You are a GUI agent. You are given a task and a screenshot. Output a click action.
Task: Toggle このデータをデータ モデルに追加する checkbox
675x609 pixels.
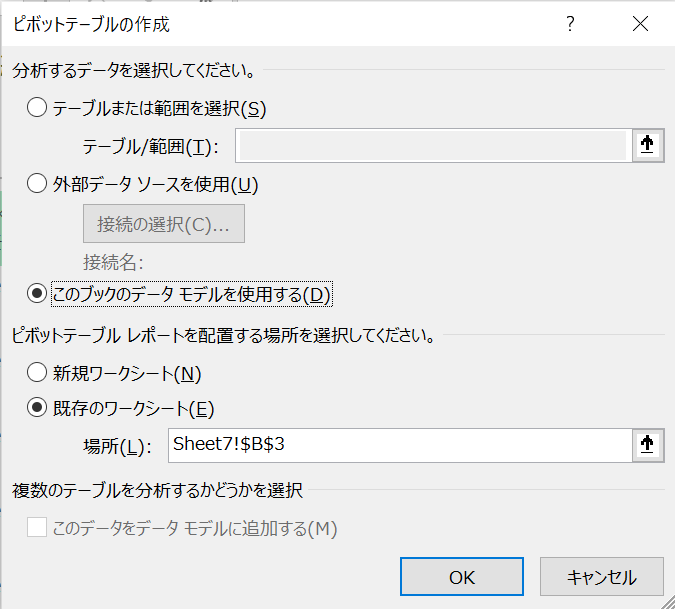37,528
